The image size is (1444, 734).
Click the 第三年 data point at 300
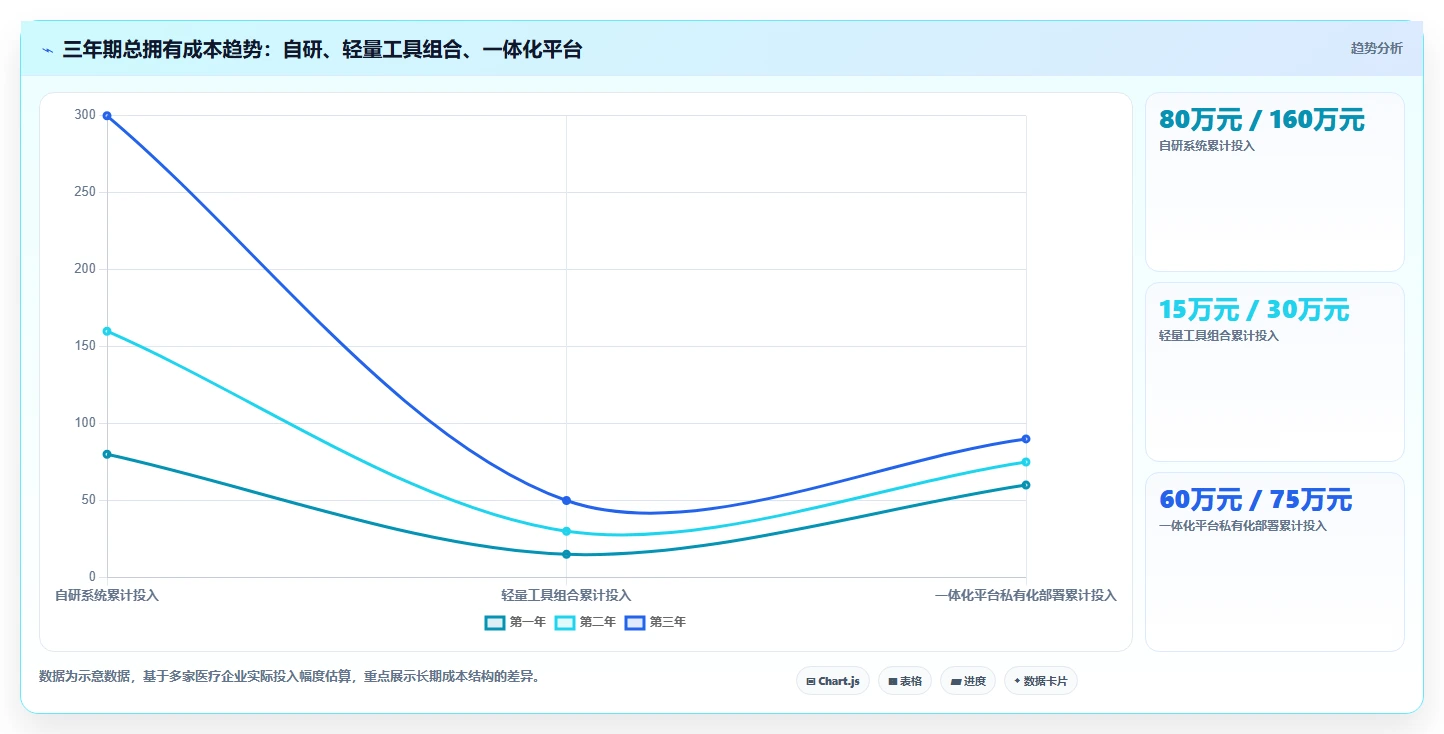[107, 116]
